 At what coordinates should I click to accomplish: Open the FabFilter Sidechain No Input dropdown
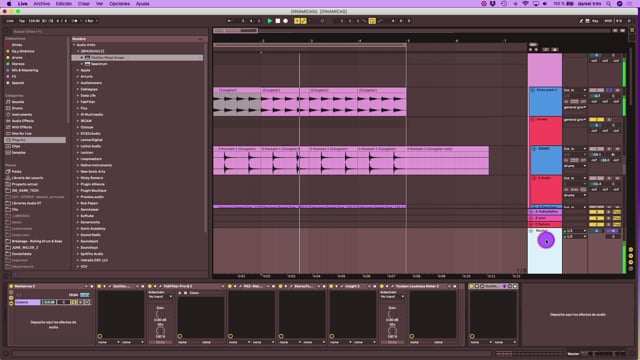click(160, 297)
